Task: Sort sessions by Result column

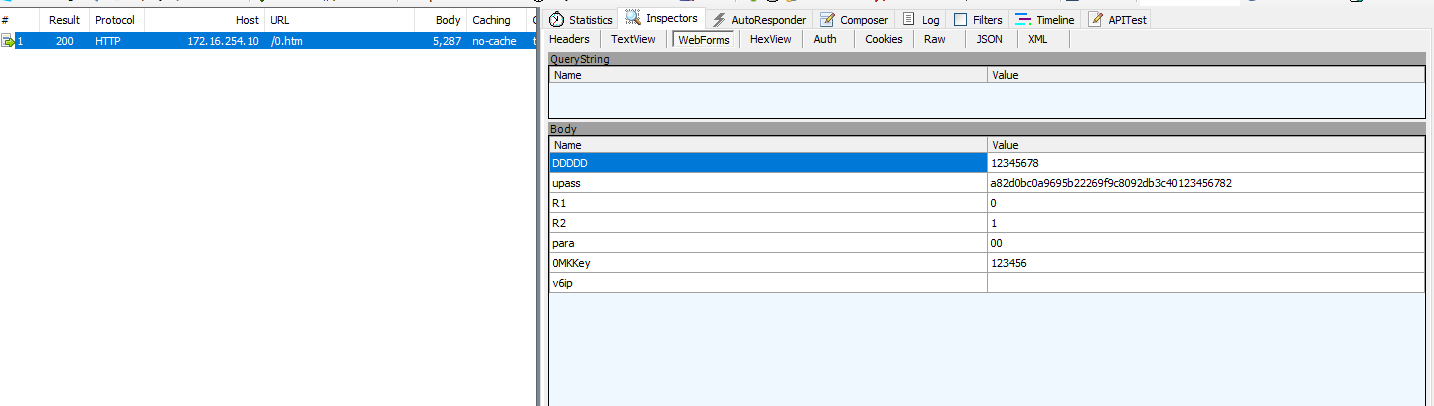Action: tap(65, 20)
